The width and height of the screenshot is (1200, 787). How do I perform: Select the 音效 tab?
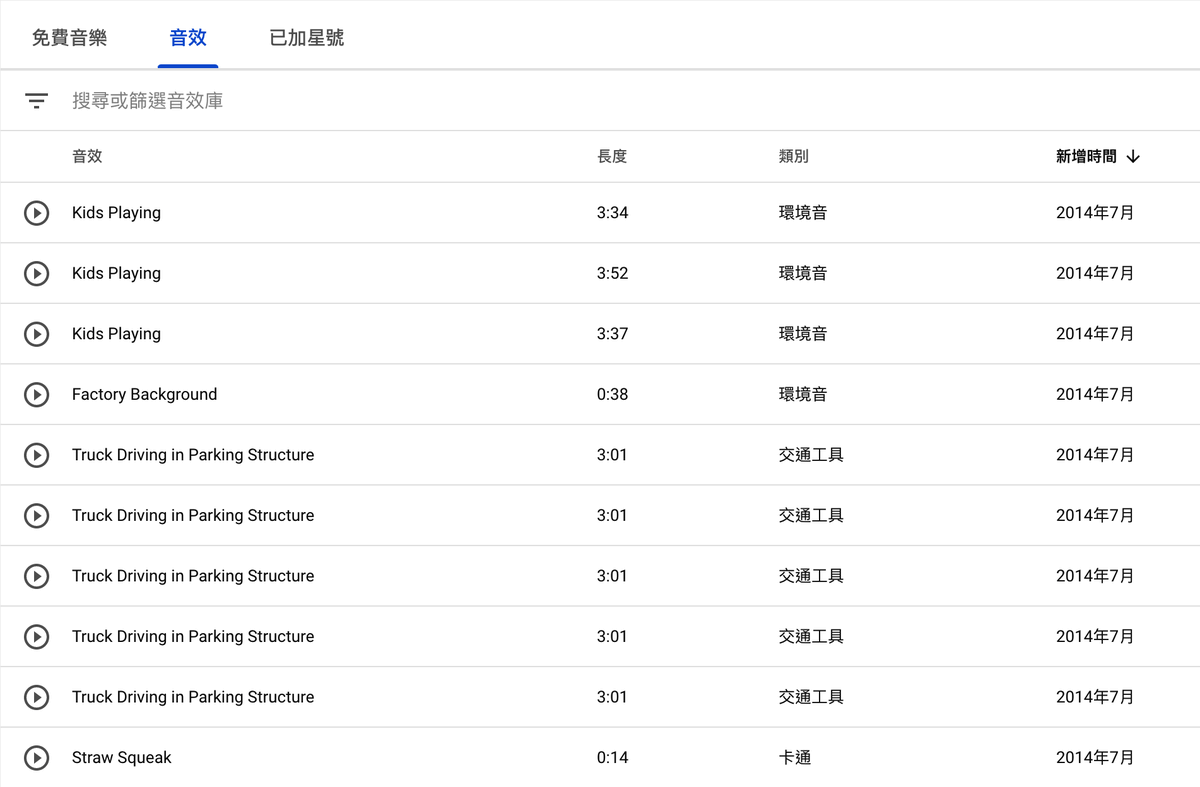click(188, 38)
